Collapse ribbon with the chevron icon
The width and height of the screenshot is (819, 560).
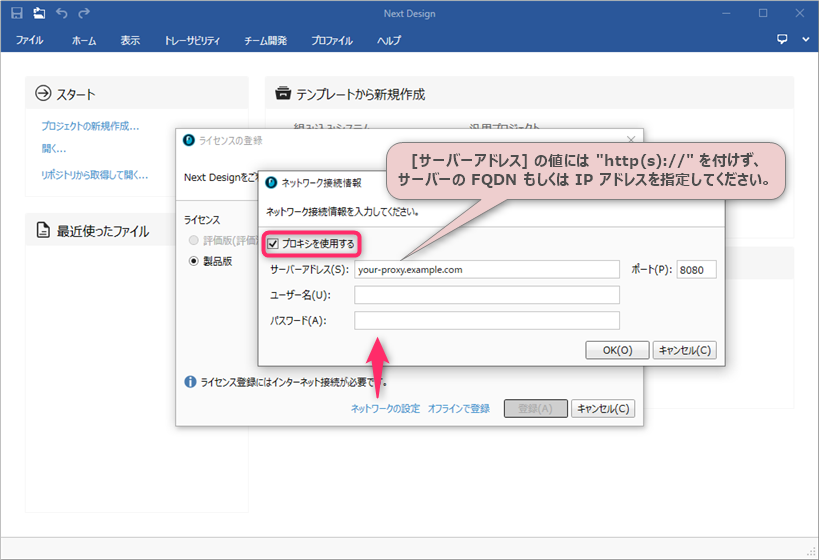click(805, 40)
